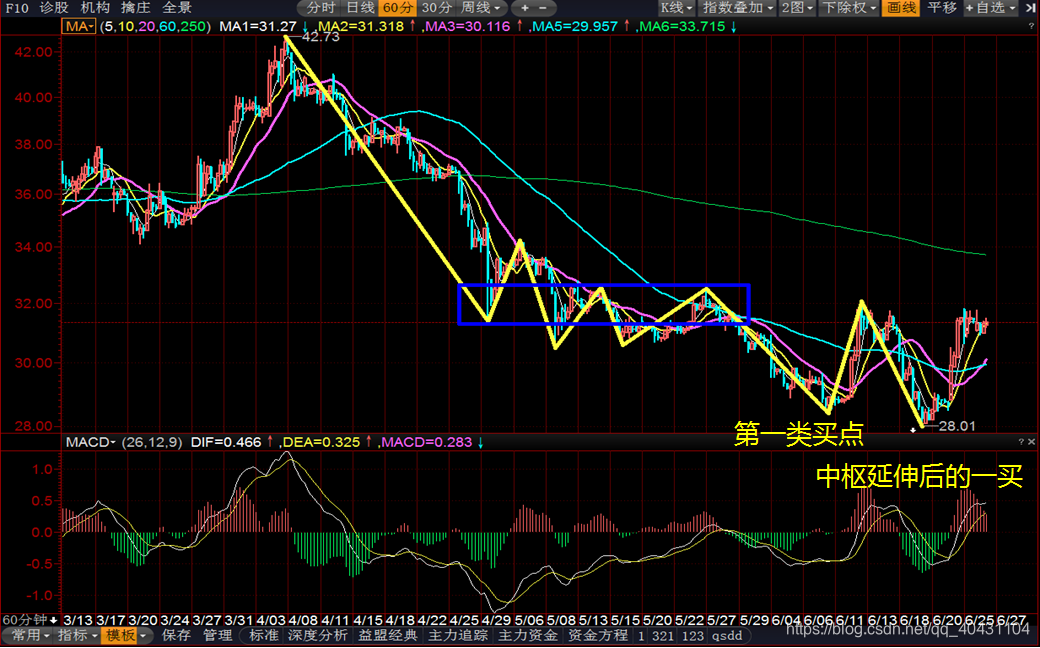Select the 30分 period tab
Viewport: 1040px width, 648px height.
[x=437, y=8]
